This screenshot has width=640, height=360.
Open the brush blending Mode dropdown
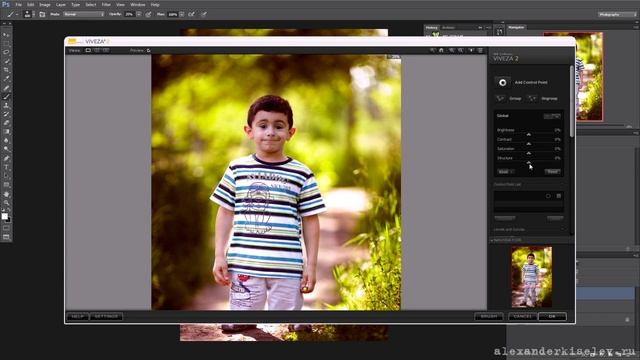click(x=84, y=14)
